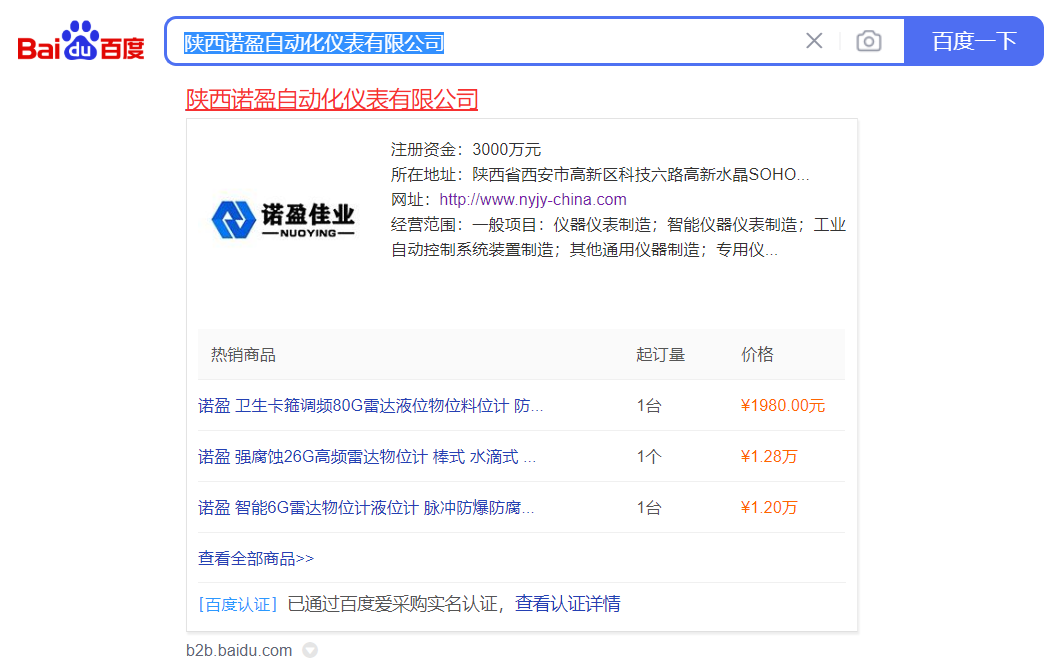Click the 经营范围 description text
The image size is (1060, 671).
click(x=618, y=237)
